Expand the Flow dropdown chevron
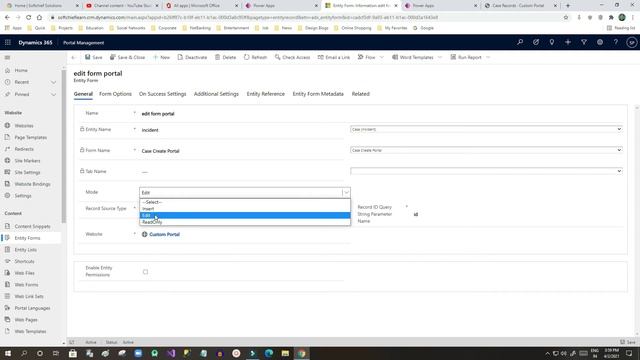The image size is (640, 360). [x=382, y=58]
